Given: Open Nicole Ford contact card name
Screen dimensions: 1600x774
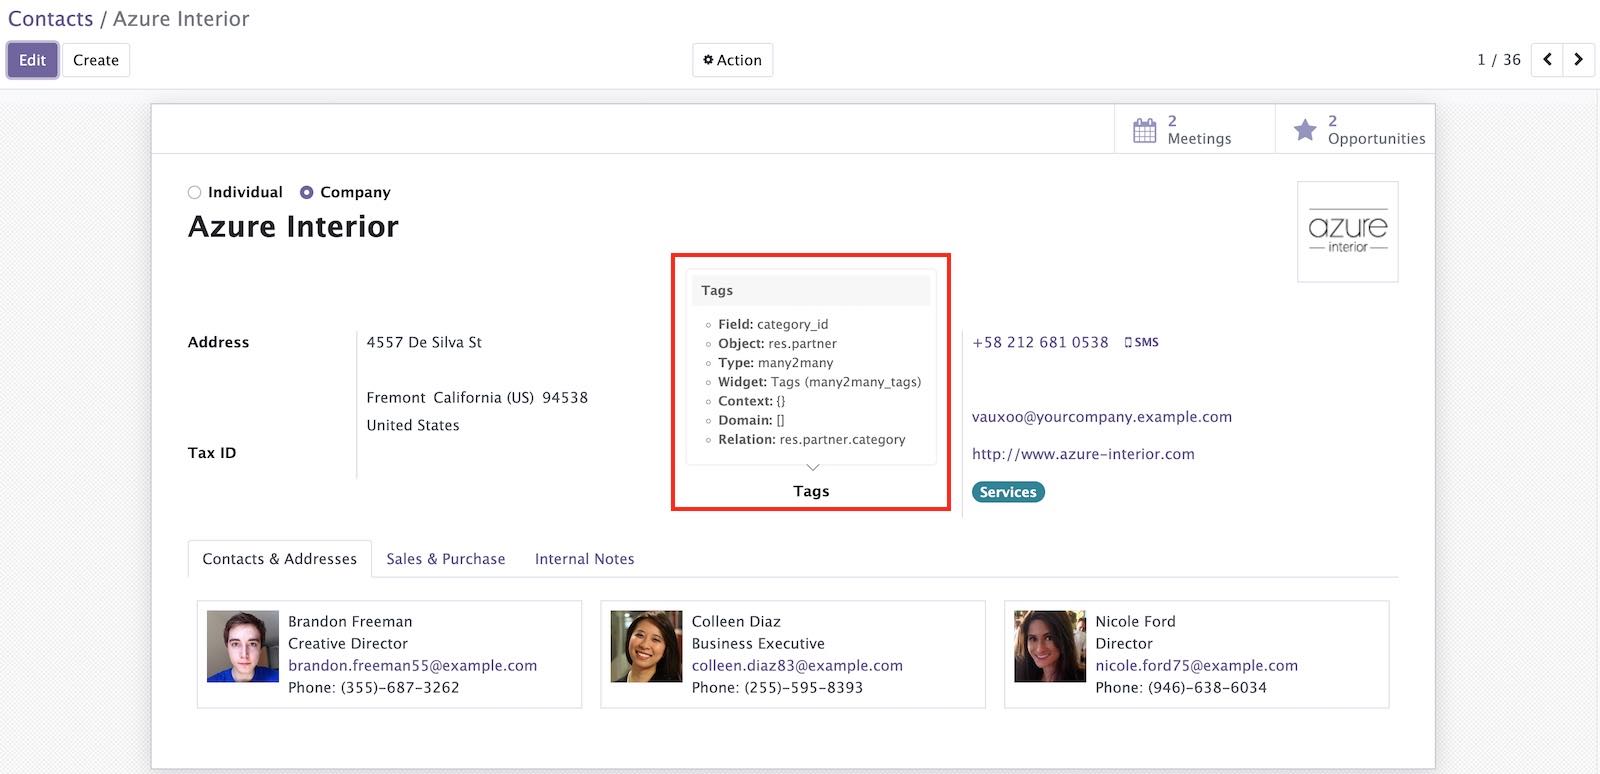Looking at the screenshot, I should click(1135, 622).
